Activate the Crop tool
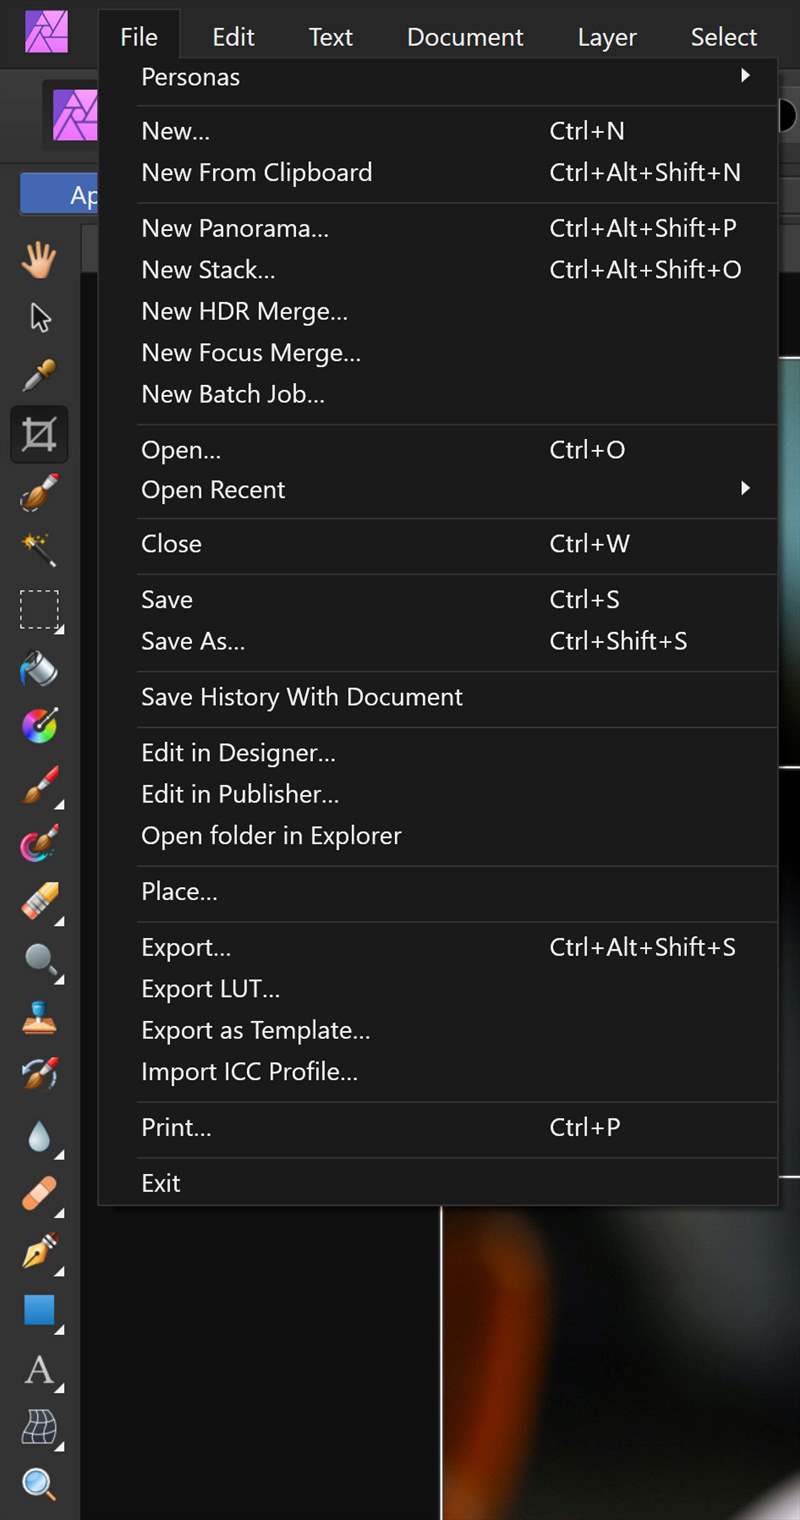This screenshot has height=1520, width=800. (39, 434)
